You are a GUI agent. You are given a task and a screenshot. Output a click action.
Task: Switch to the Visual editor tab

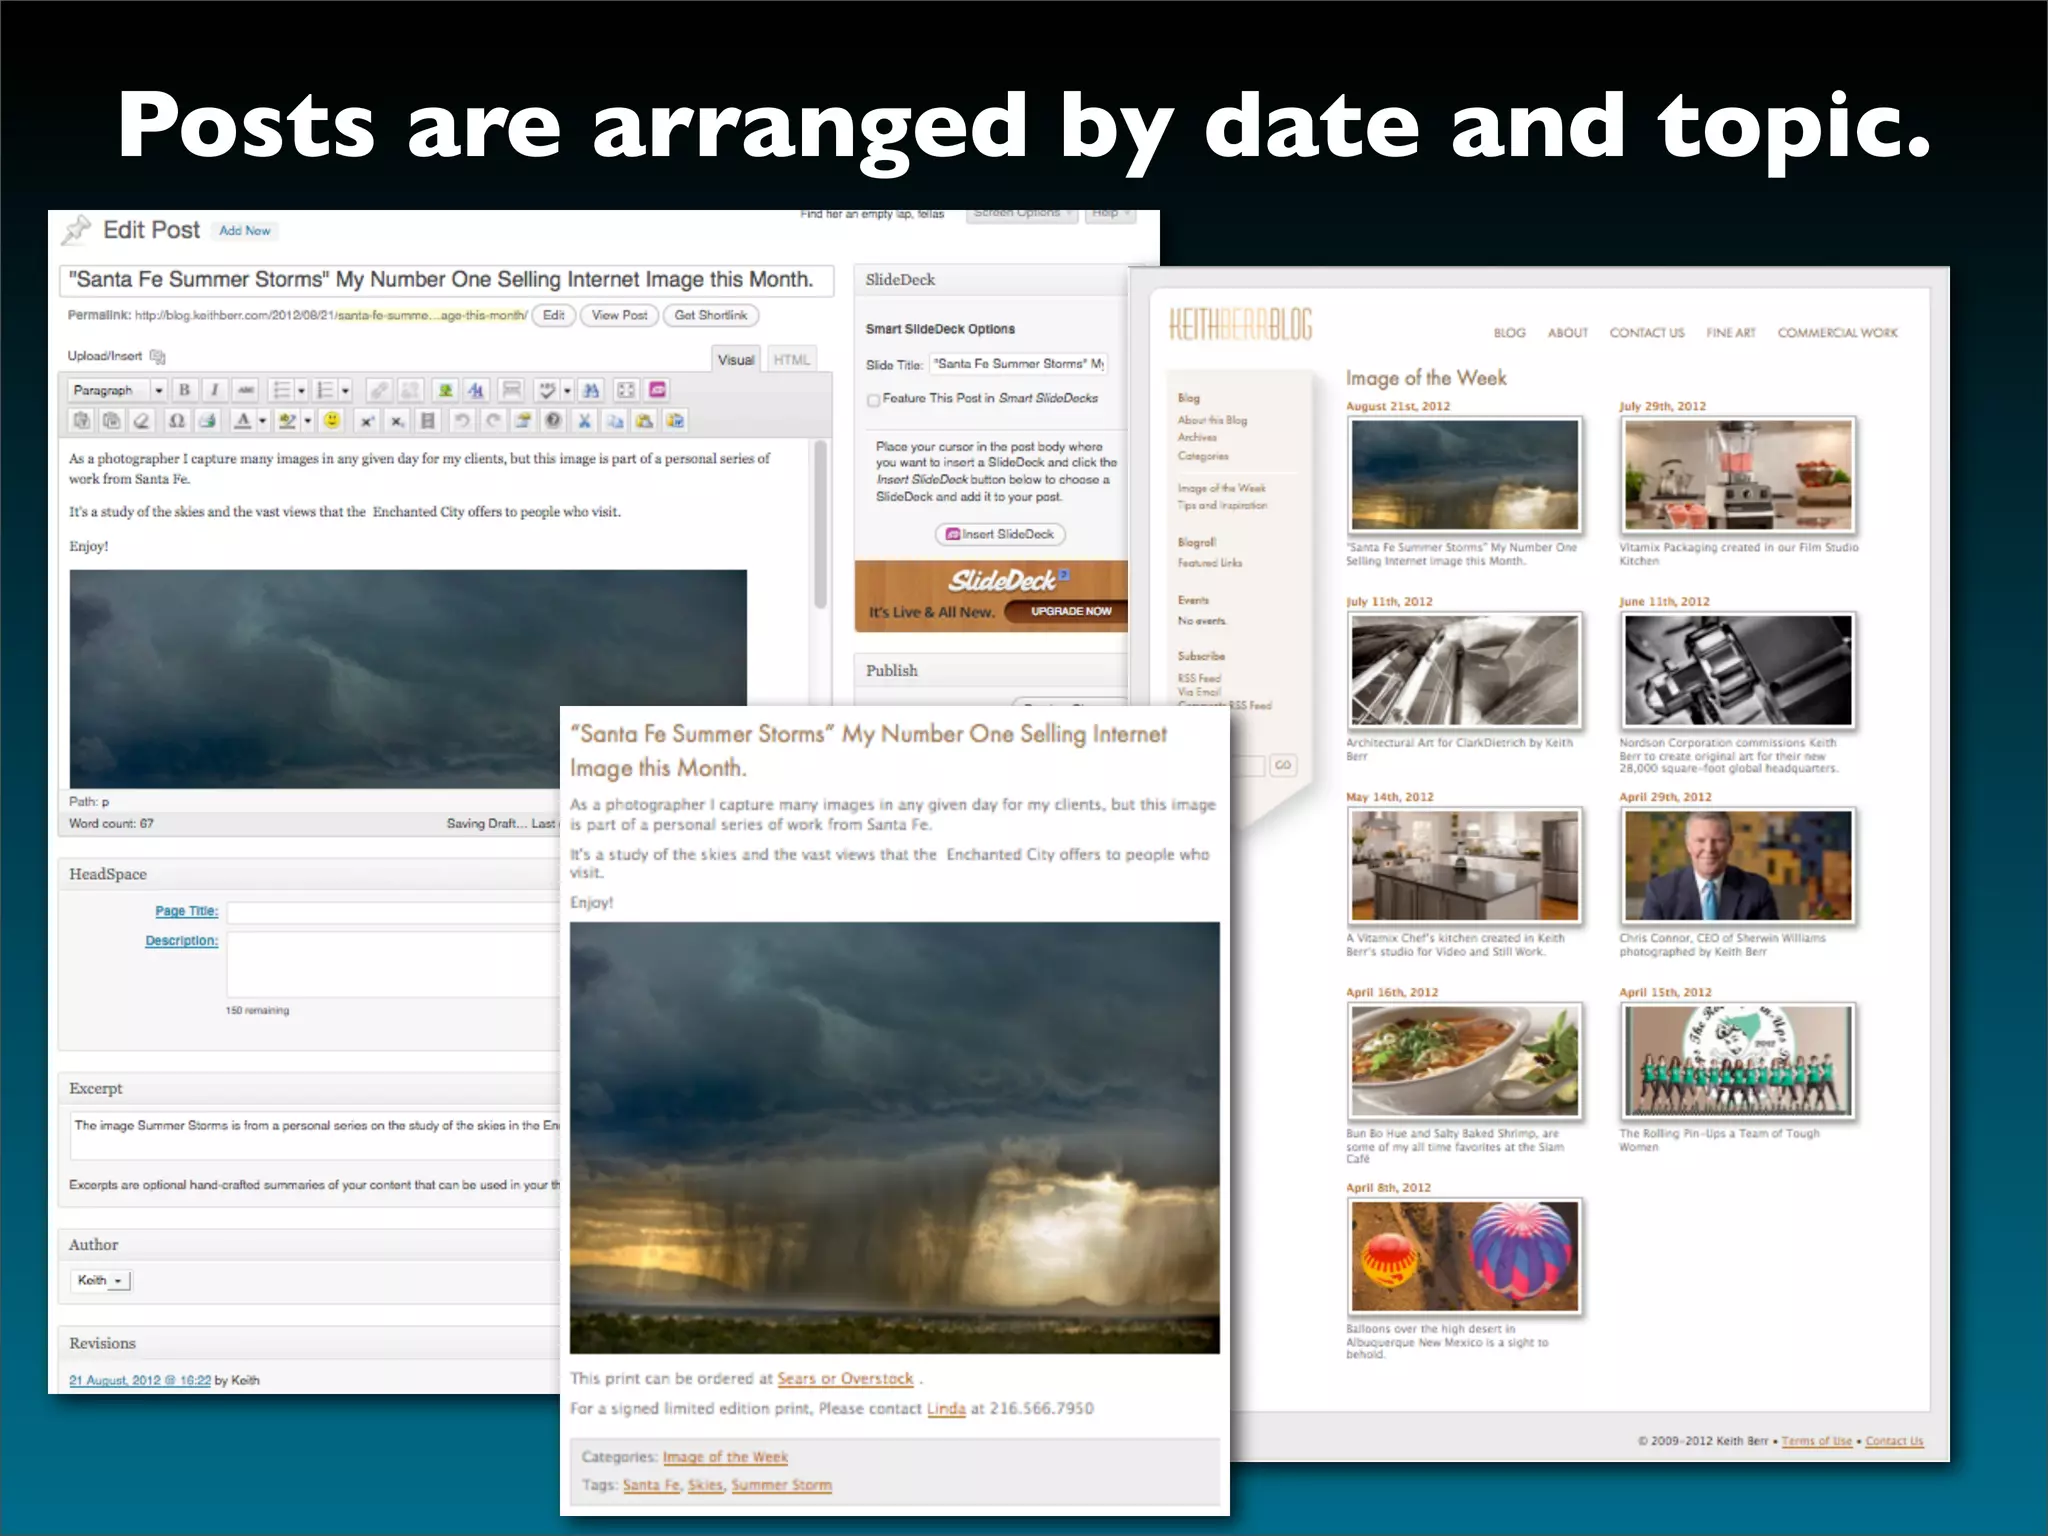coord(736,360)
